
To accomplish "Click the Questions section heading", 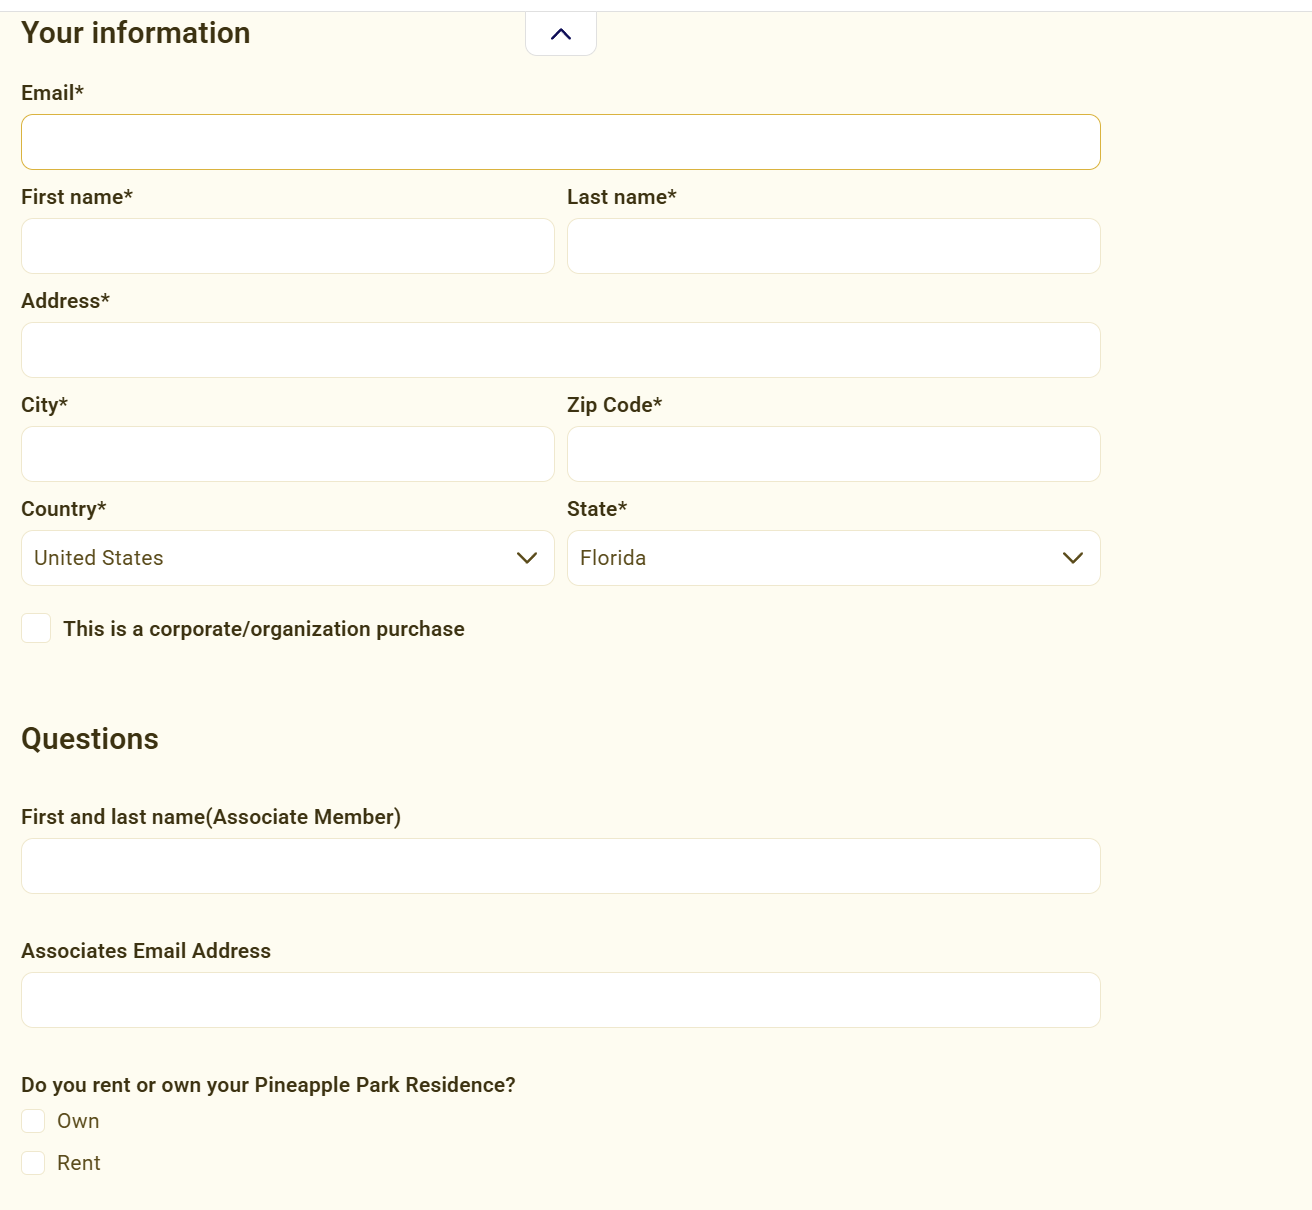I will click(90, 739).
